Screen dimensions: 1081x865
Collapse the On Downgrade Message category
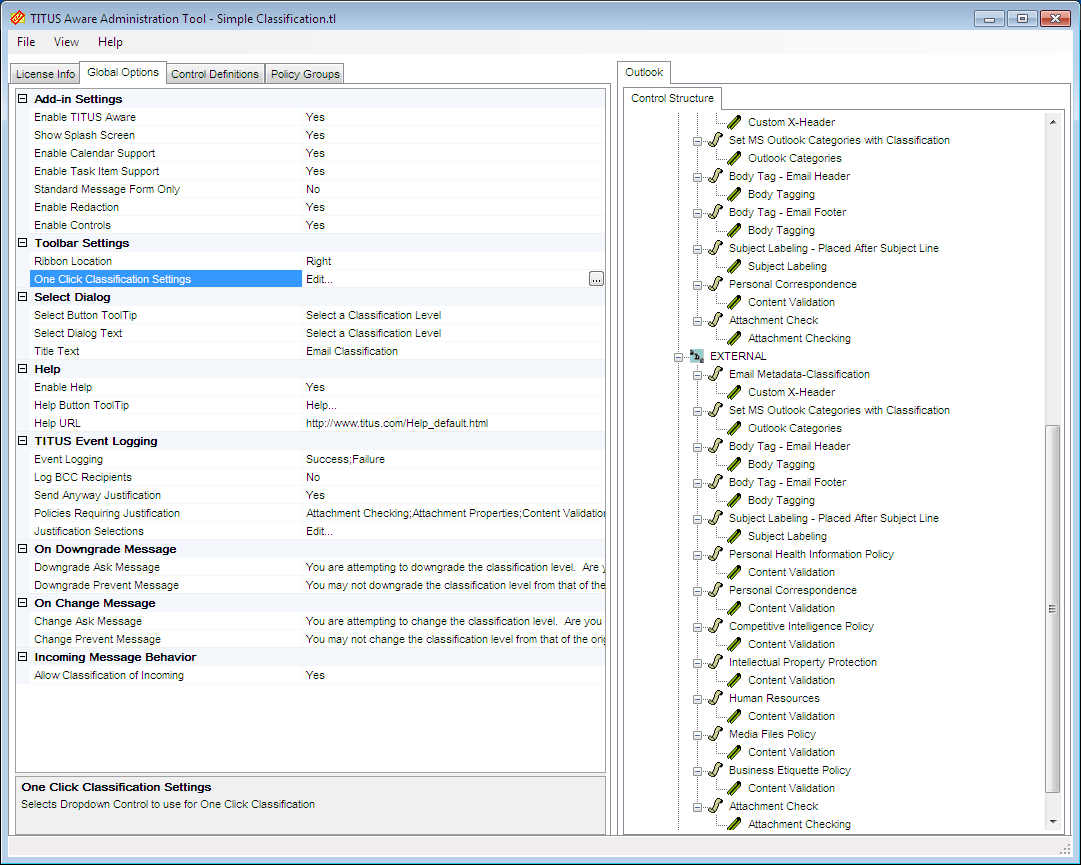coord(23,549)
